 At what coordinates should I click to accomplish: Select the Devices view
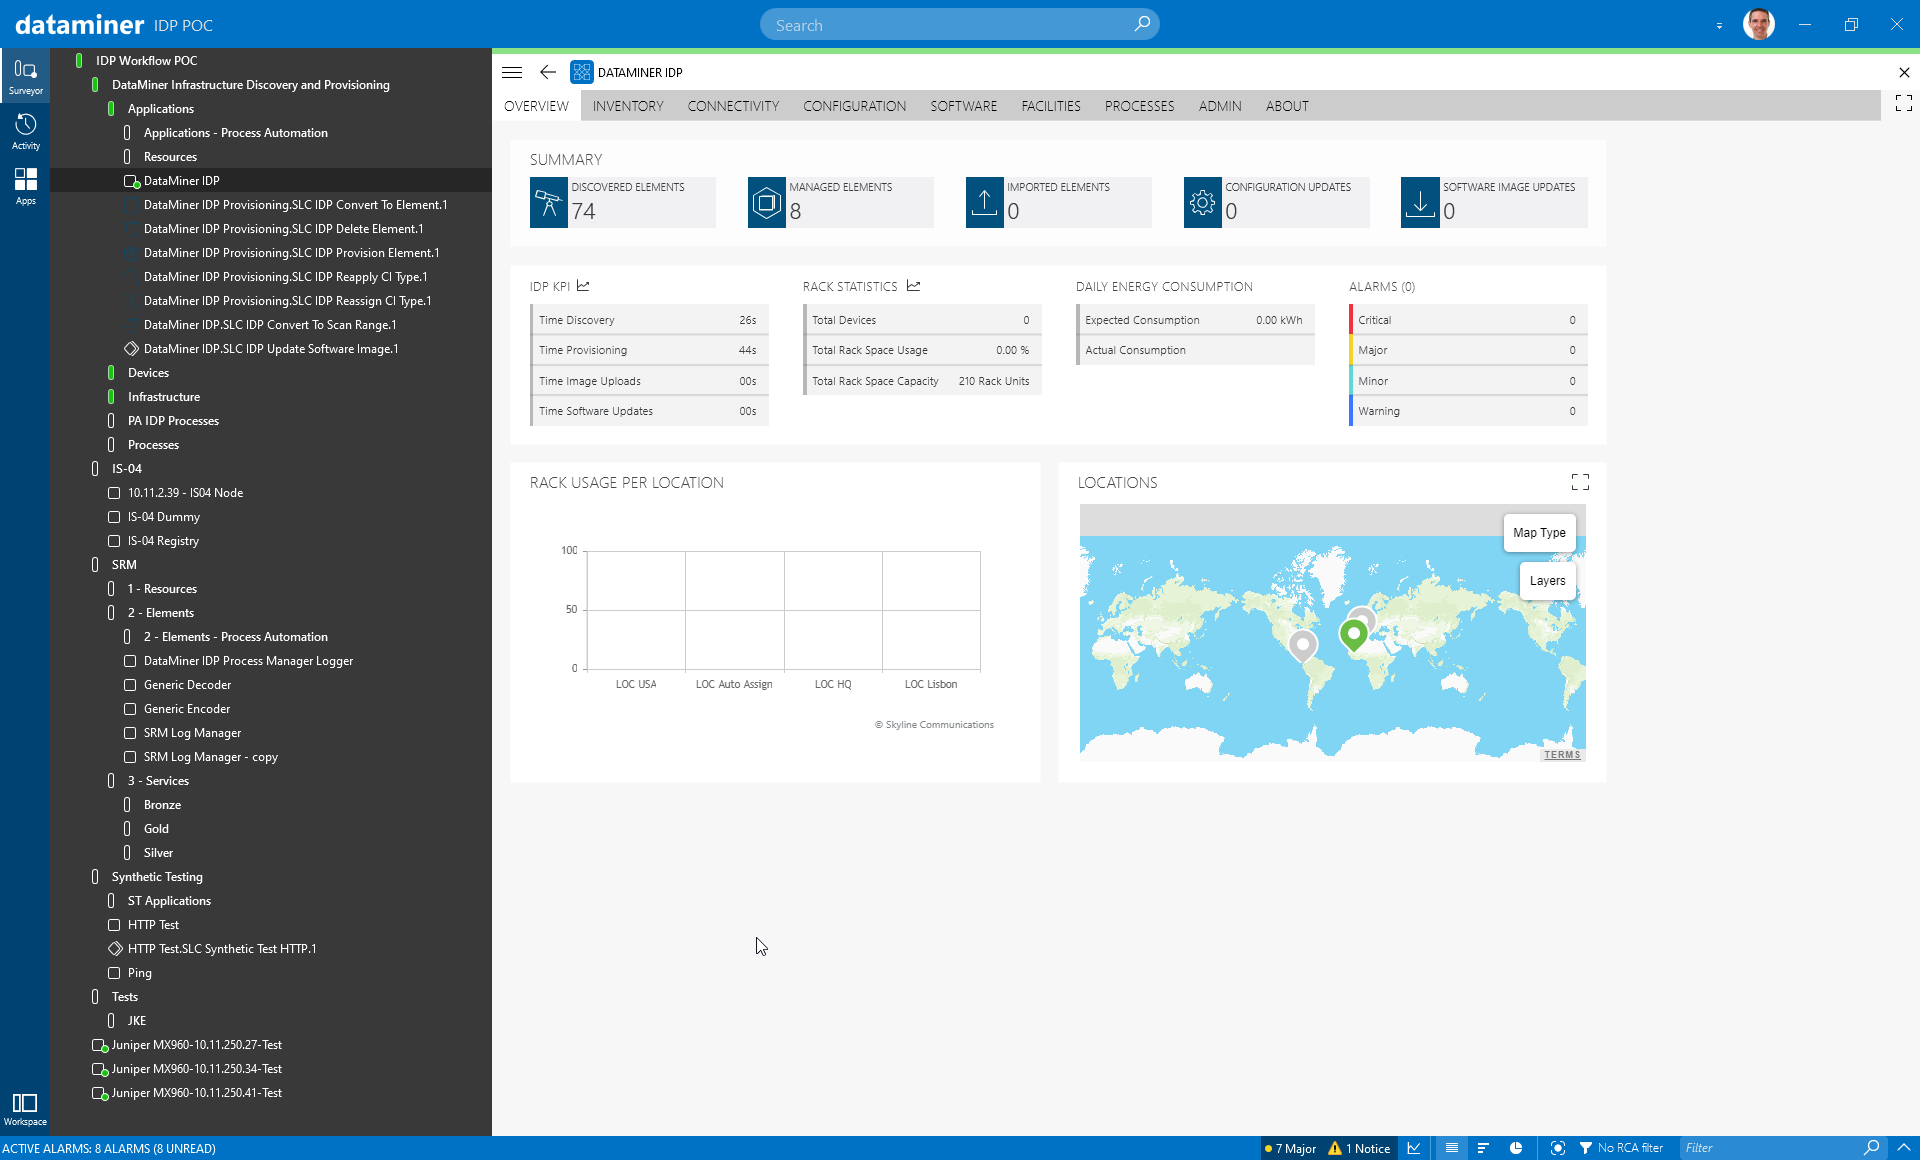pos(148,373)
